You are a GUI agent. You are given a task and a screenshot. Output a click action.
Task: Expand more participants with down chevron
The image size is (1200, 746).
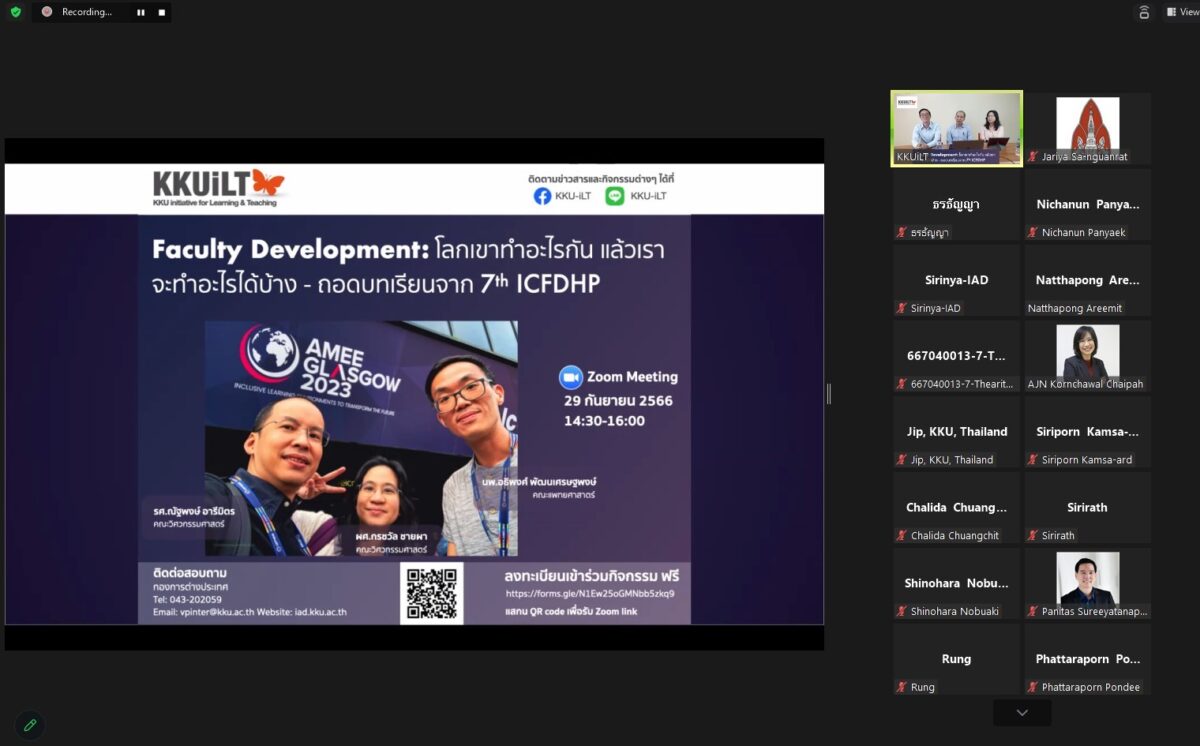tap(1021, 713)
